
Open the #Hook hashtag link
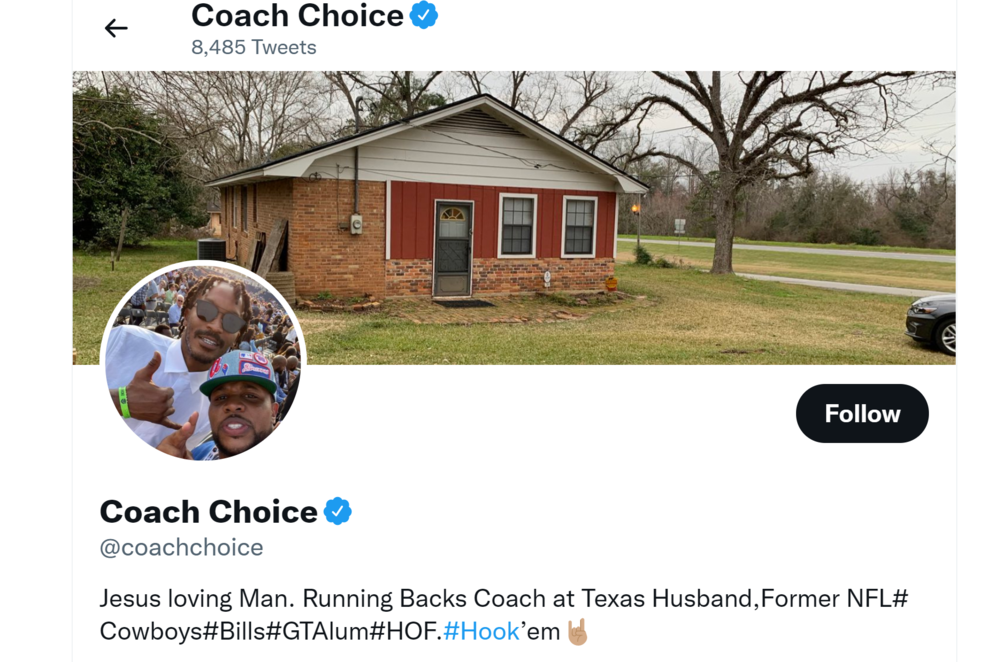tap(481, 631)
